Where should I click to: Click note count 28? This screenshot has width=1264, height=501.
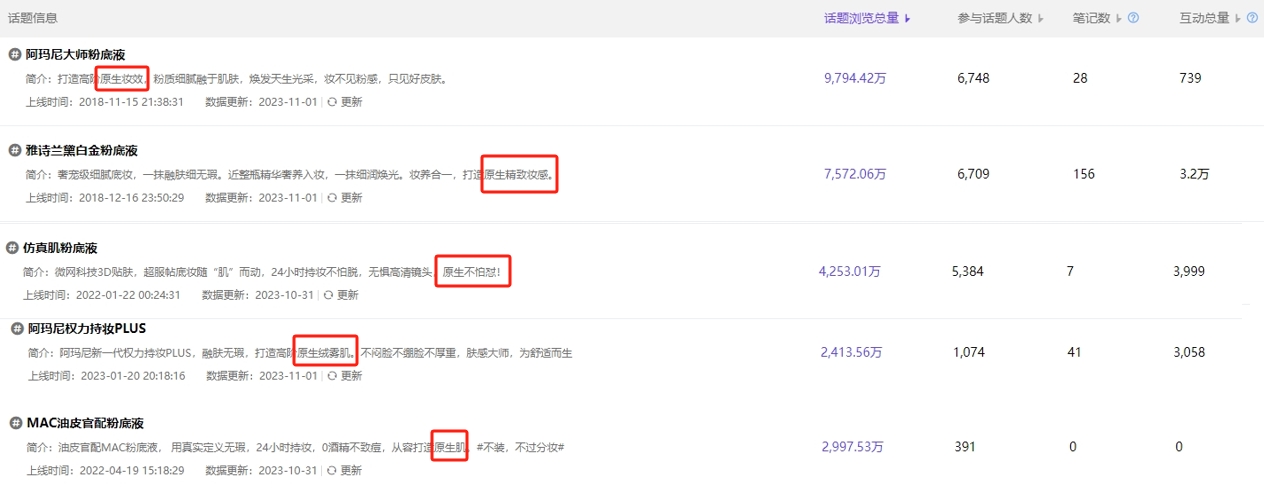(x=1080, y=78)
